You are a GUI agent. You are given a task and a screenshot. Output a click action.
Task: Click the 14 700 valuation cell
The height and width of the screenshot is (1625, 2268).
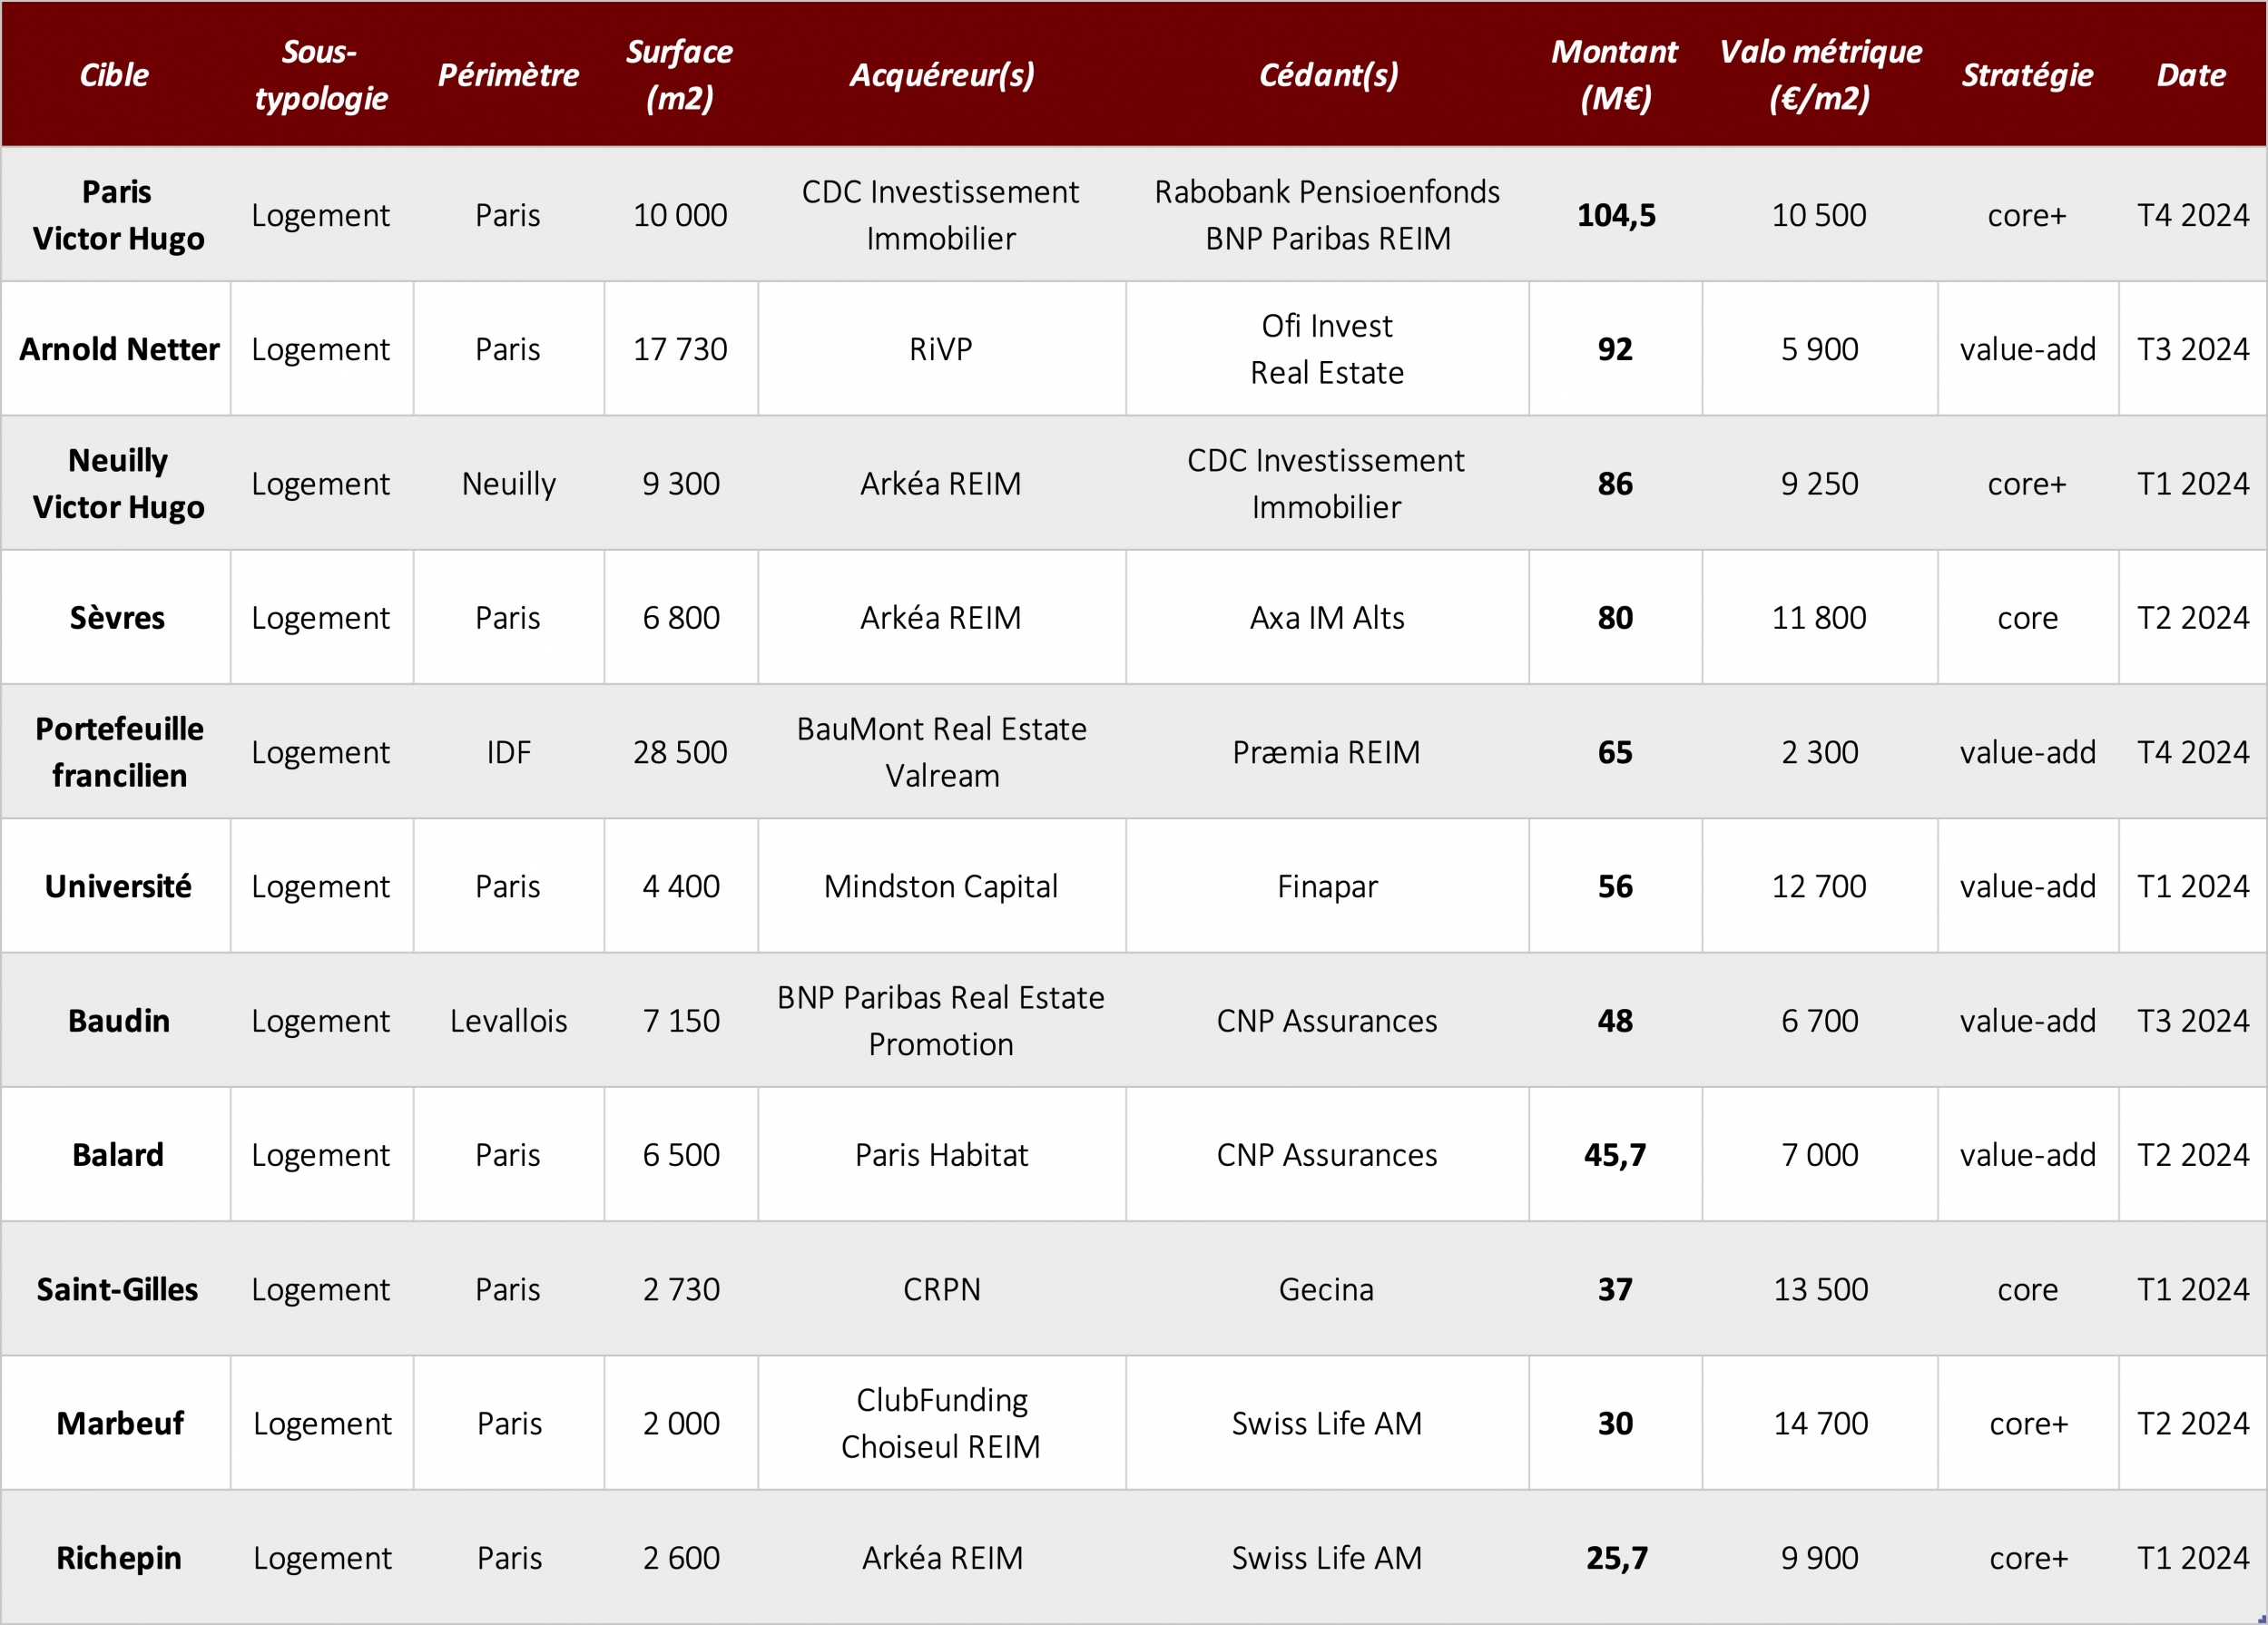[1820, 1423]
